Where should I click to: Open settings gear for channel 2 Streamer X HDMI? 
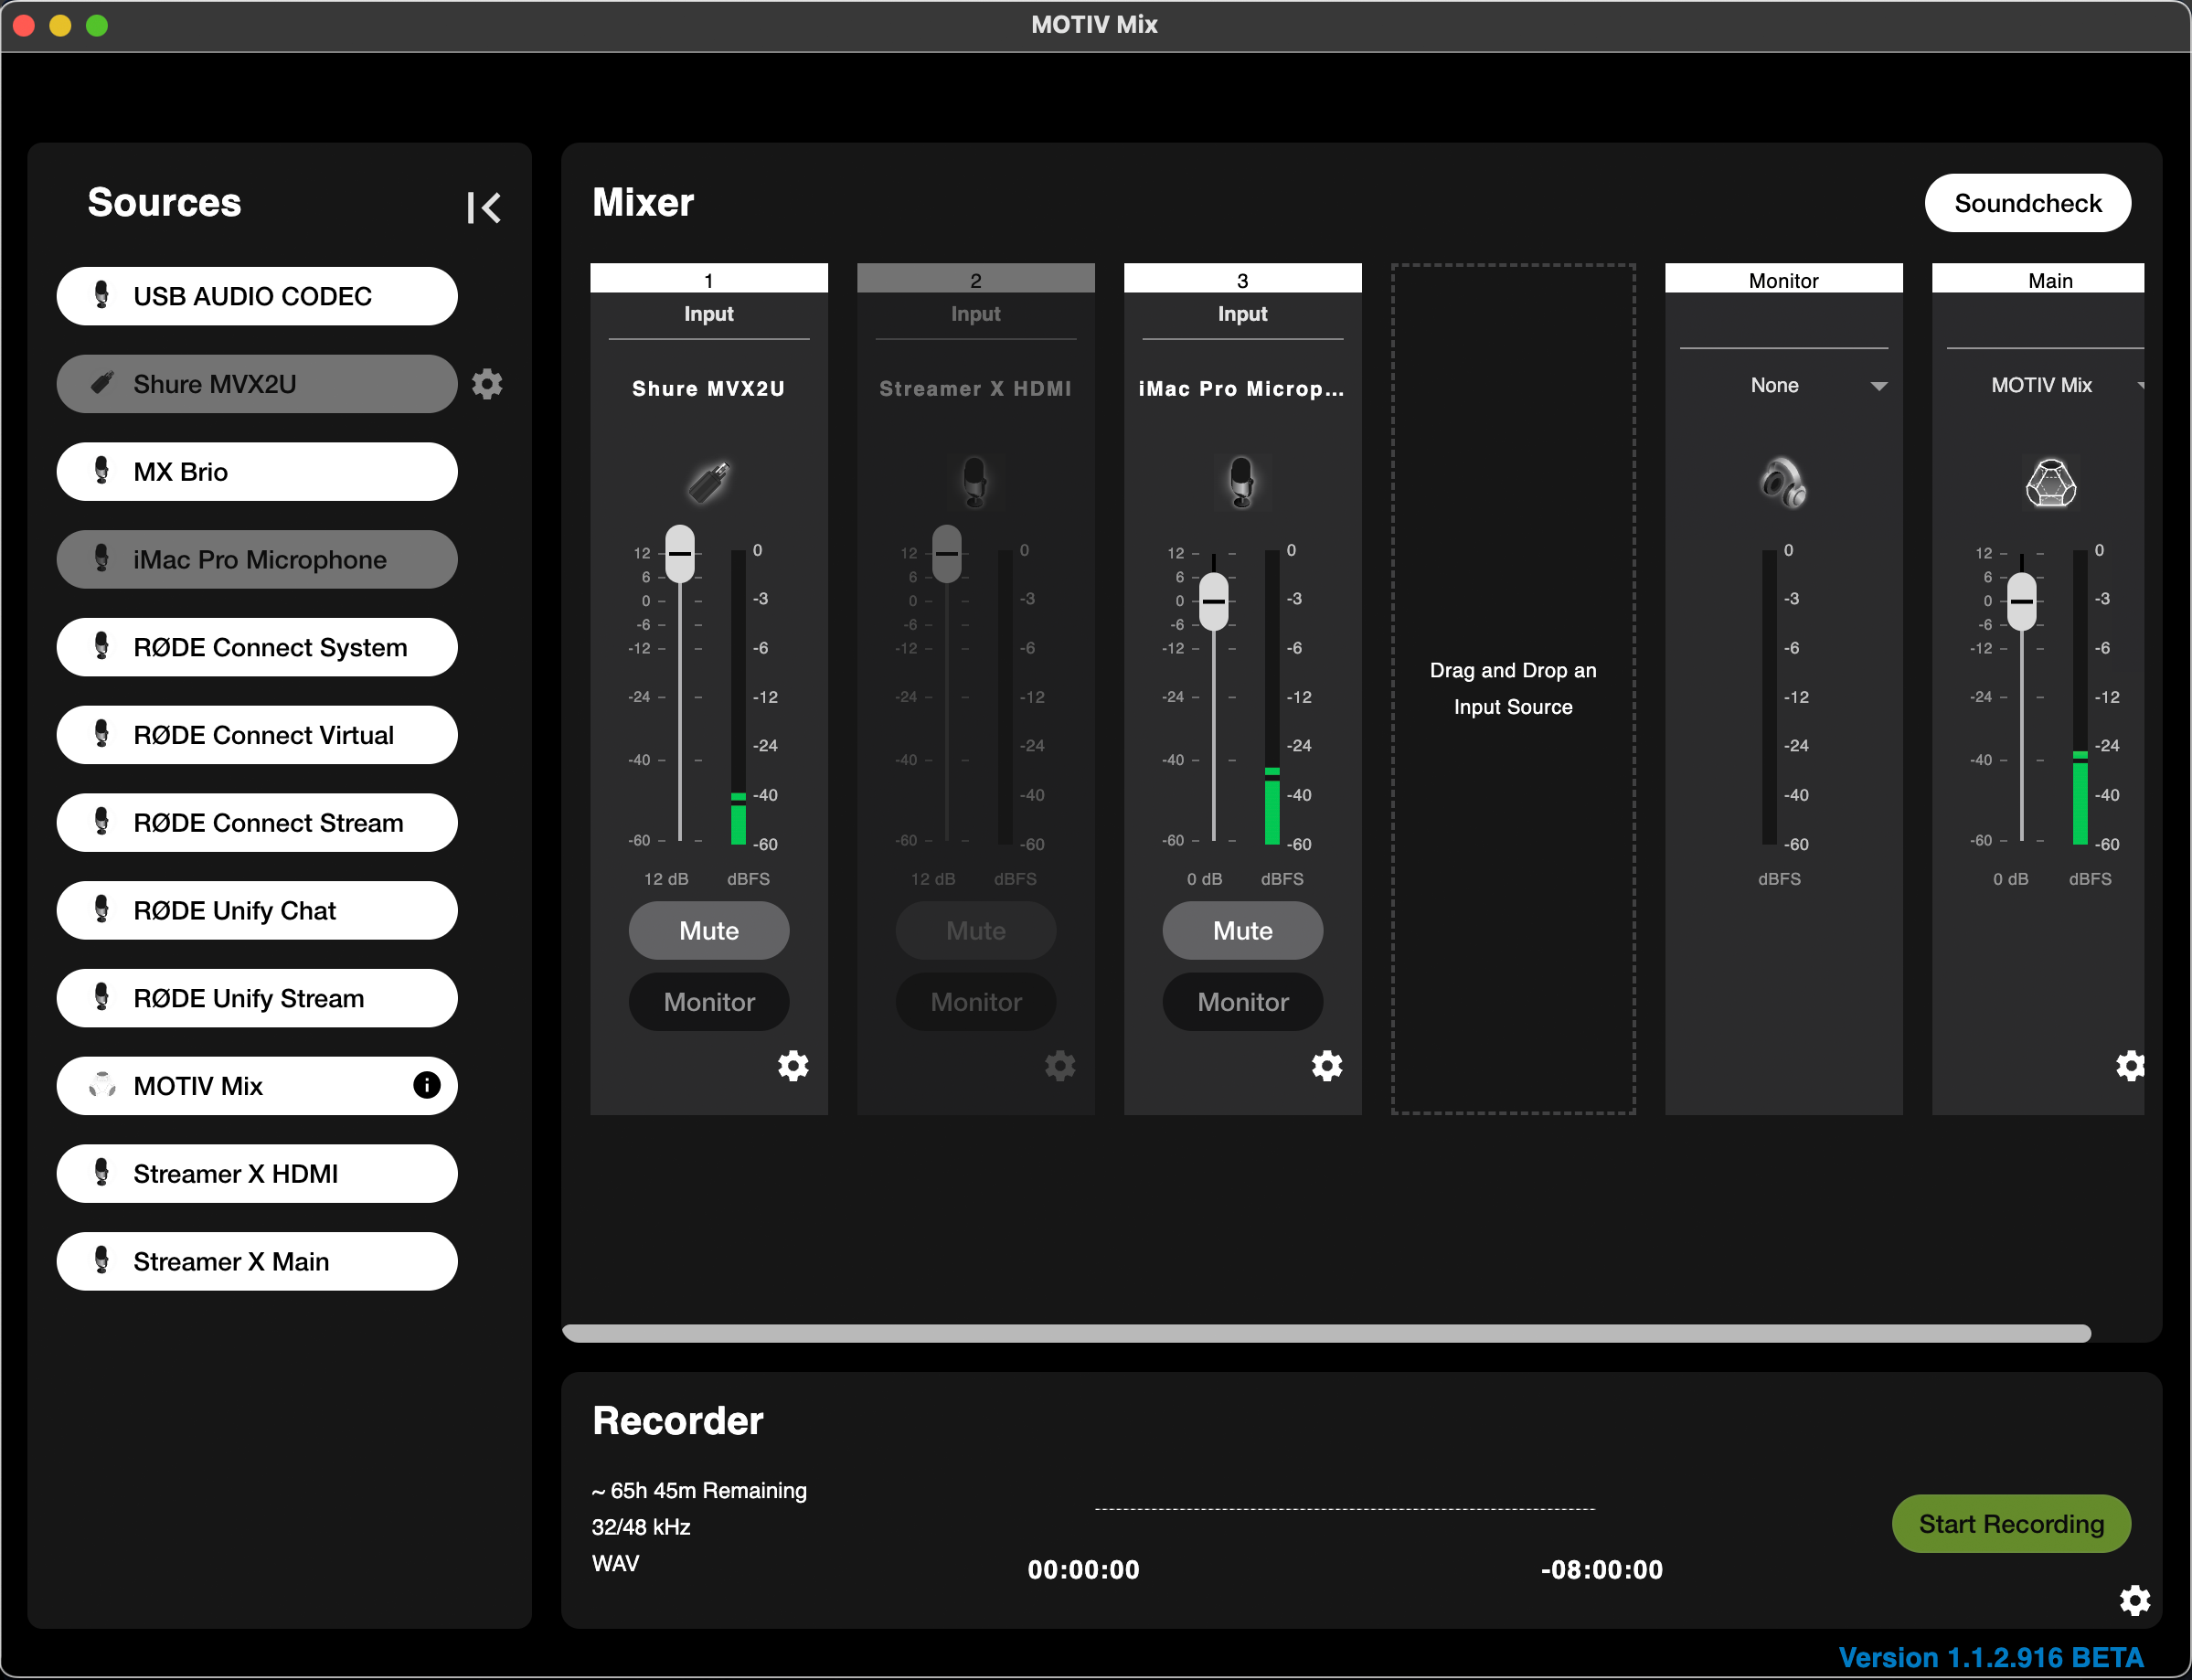tap(1060, 1065)
